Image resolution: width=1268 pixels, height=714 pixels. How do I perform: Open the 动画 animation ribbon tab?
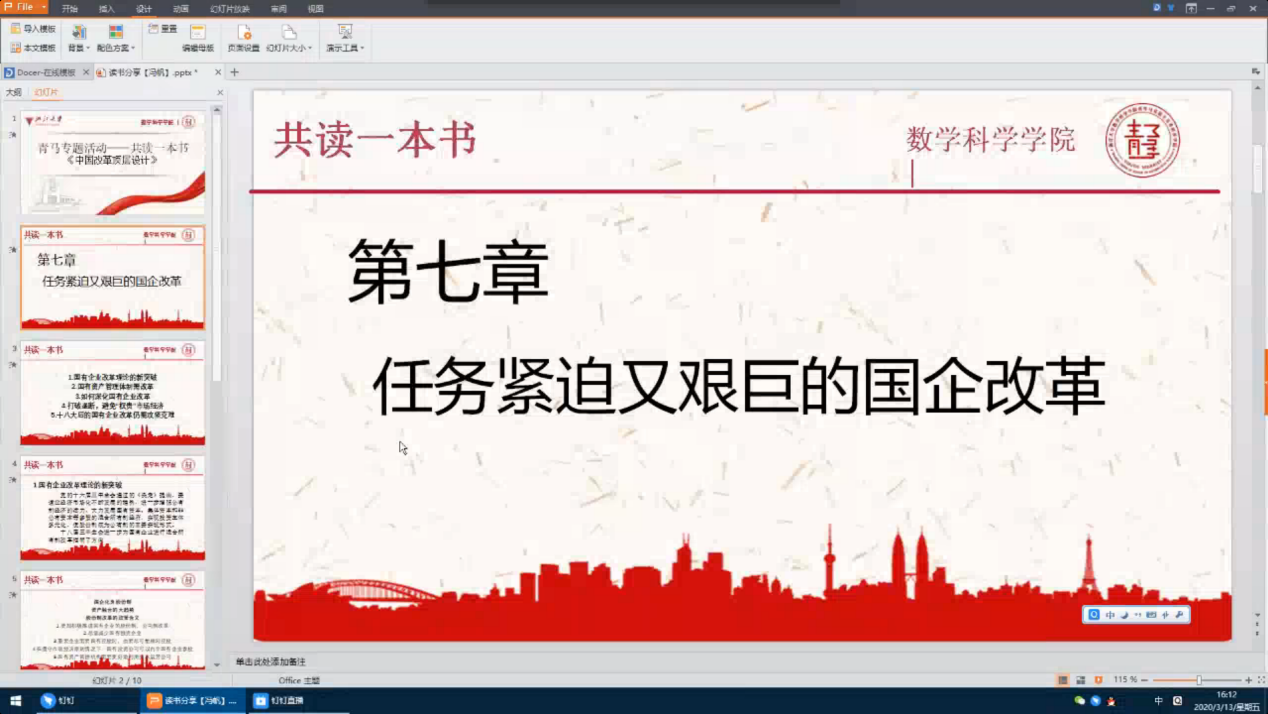(181, 8)
